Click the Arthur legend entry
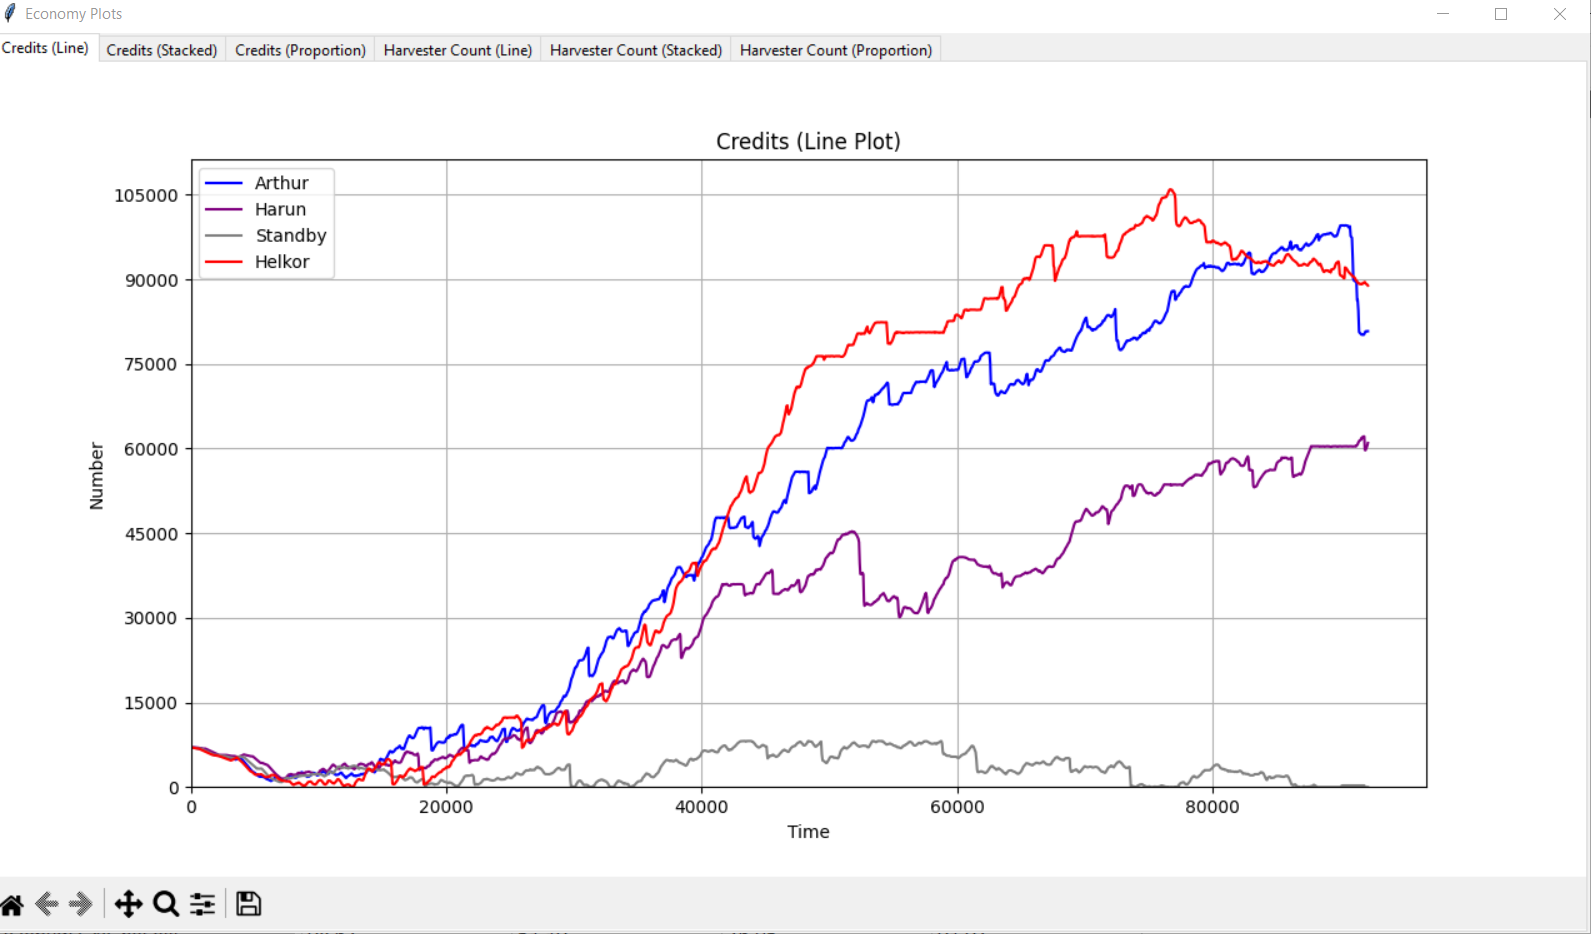The height and width of the screenshot is (934, 1591). point(282,183)
